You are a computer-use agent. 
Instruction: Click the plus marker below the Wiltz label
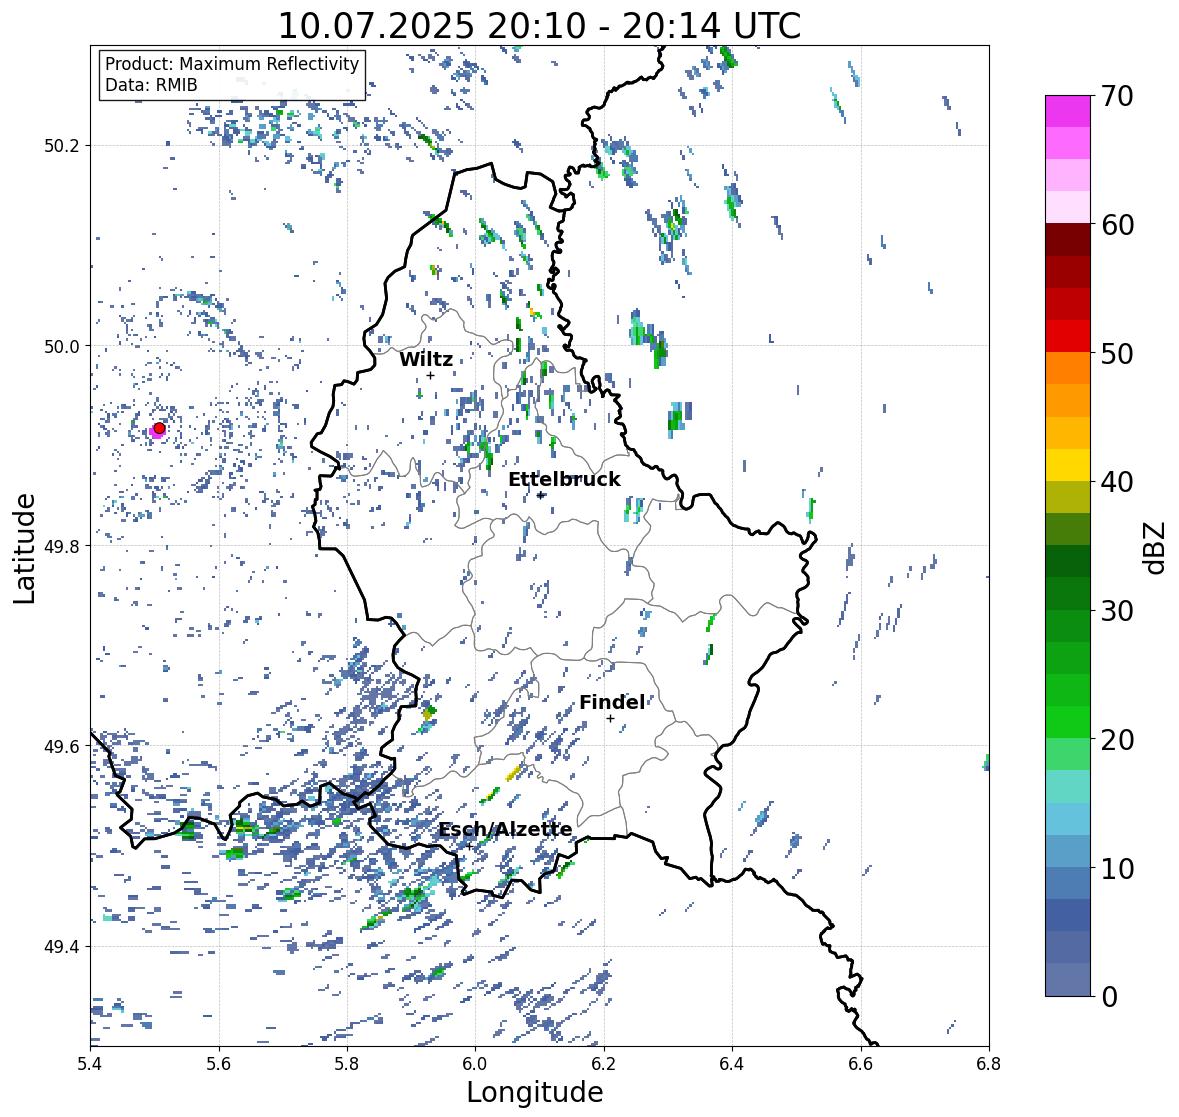[x=430, y=375]
